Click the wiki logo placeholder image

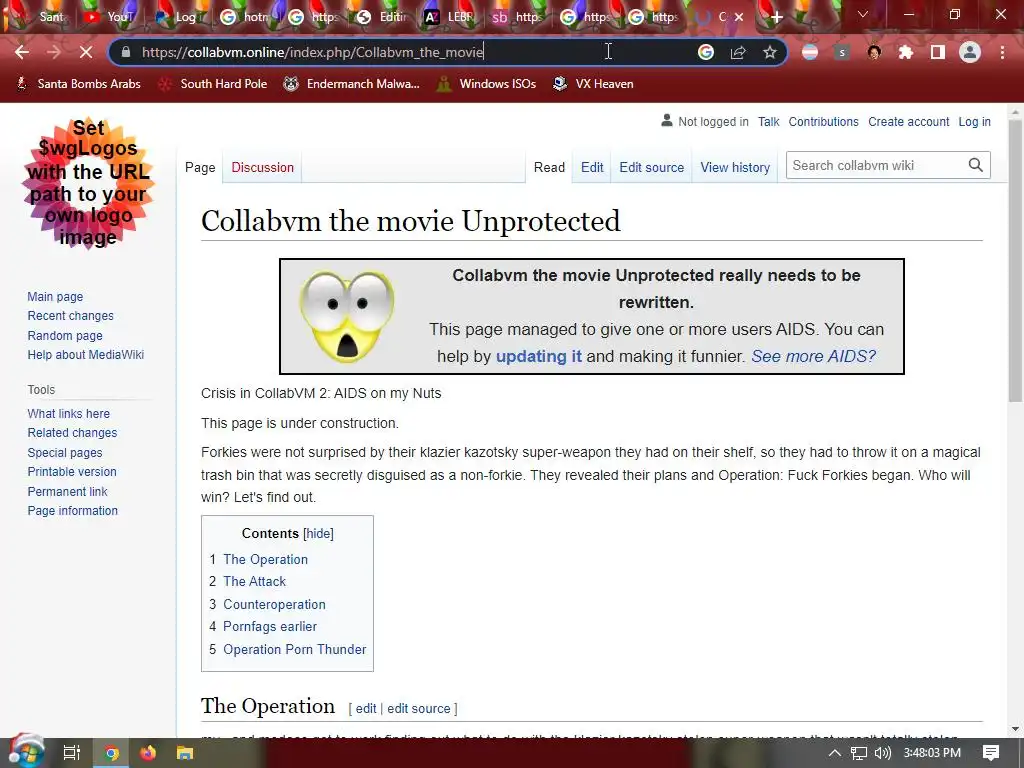click(88, 184)
